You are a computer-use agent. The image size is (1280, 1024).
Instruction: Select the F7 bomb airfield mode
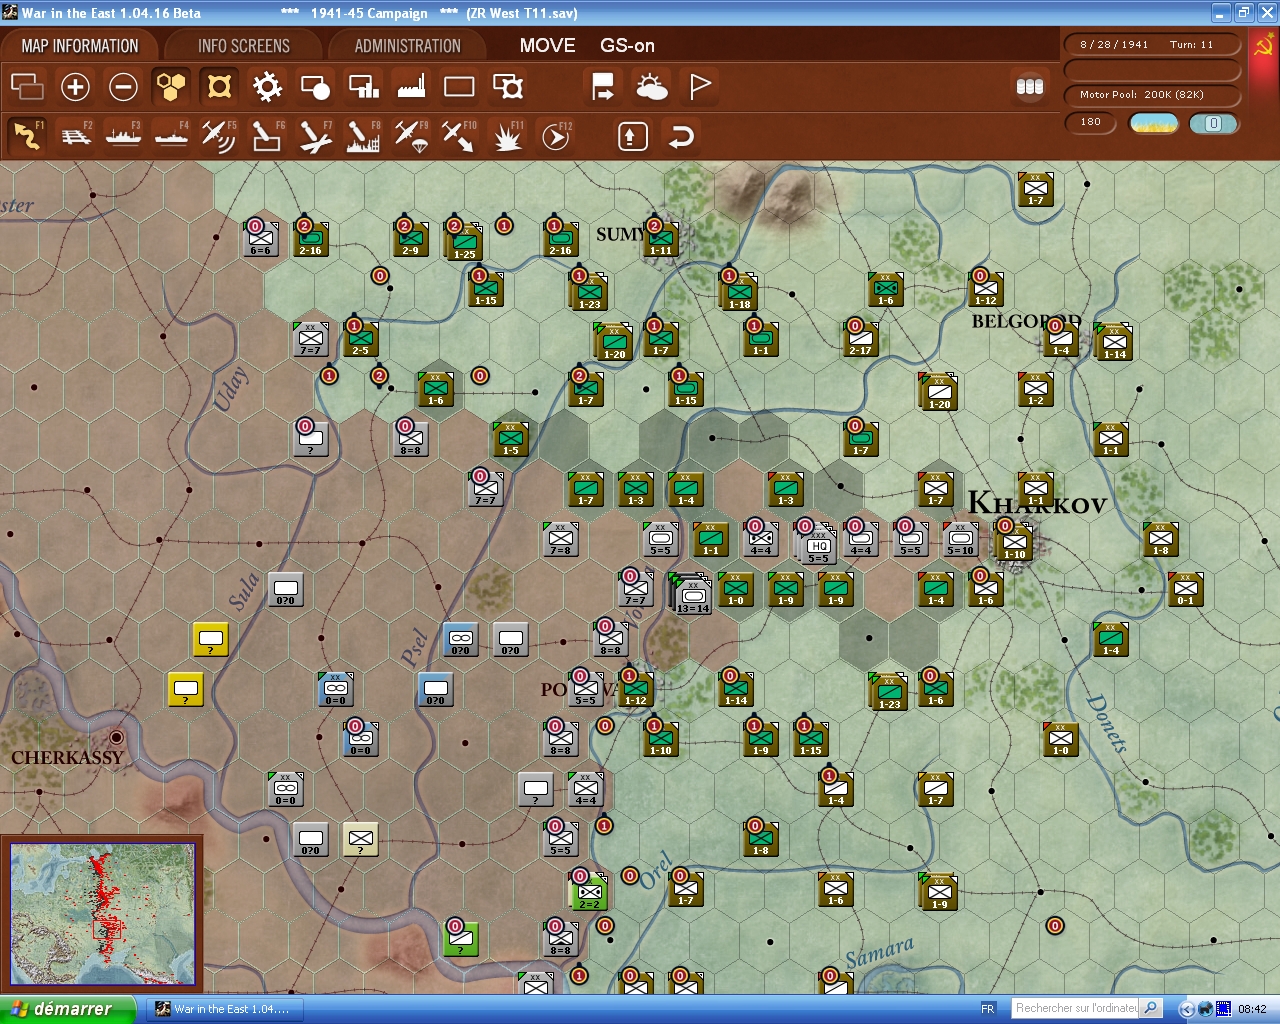(x=315, y=136)
